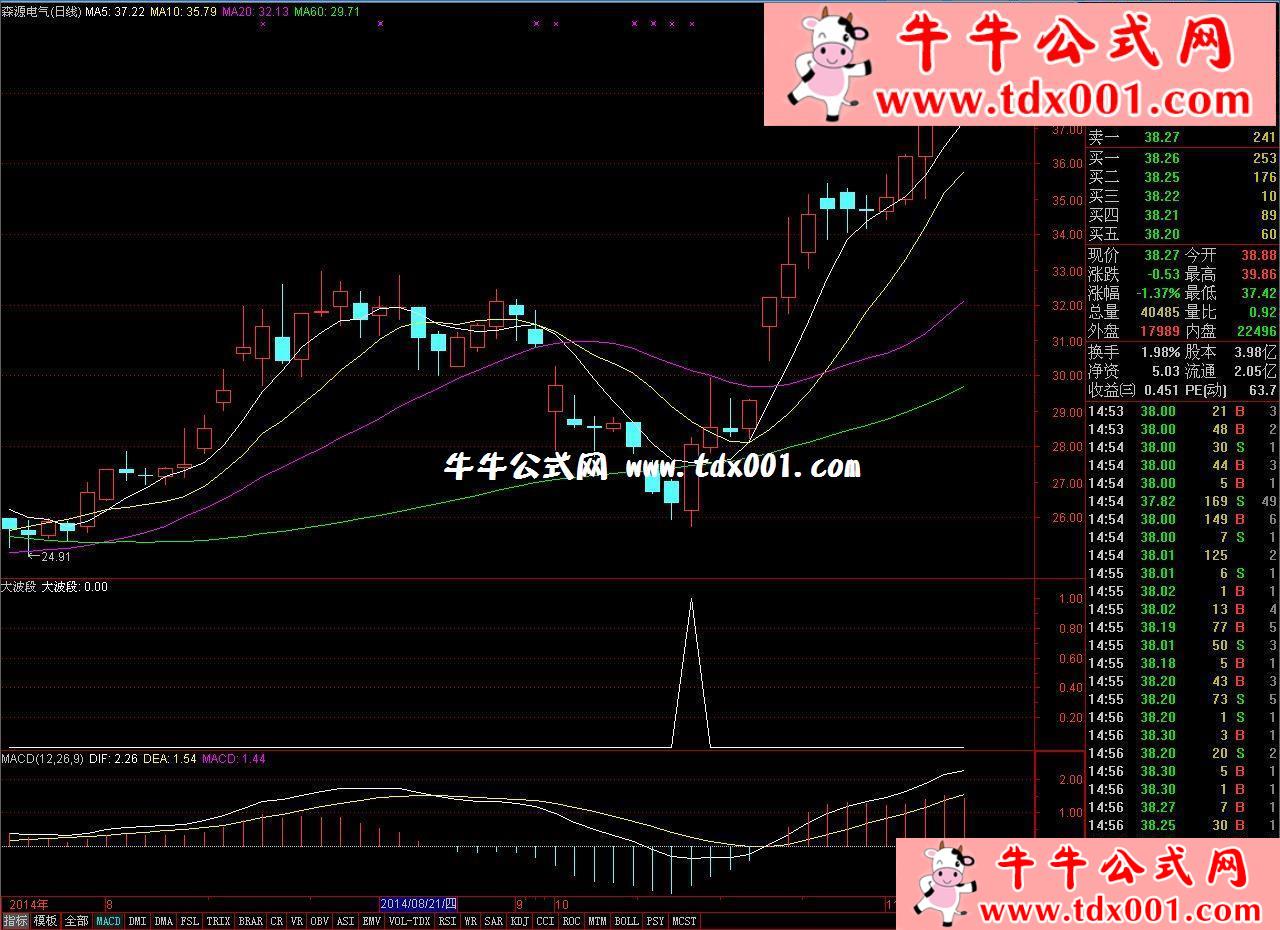Click the 2014/08/21 date marker on time axis
The height and width of the screenshot is (930, 1280).
coord(418,903)
